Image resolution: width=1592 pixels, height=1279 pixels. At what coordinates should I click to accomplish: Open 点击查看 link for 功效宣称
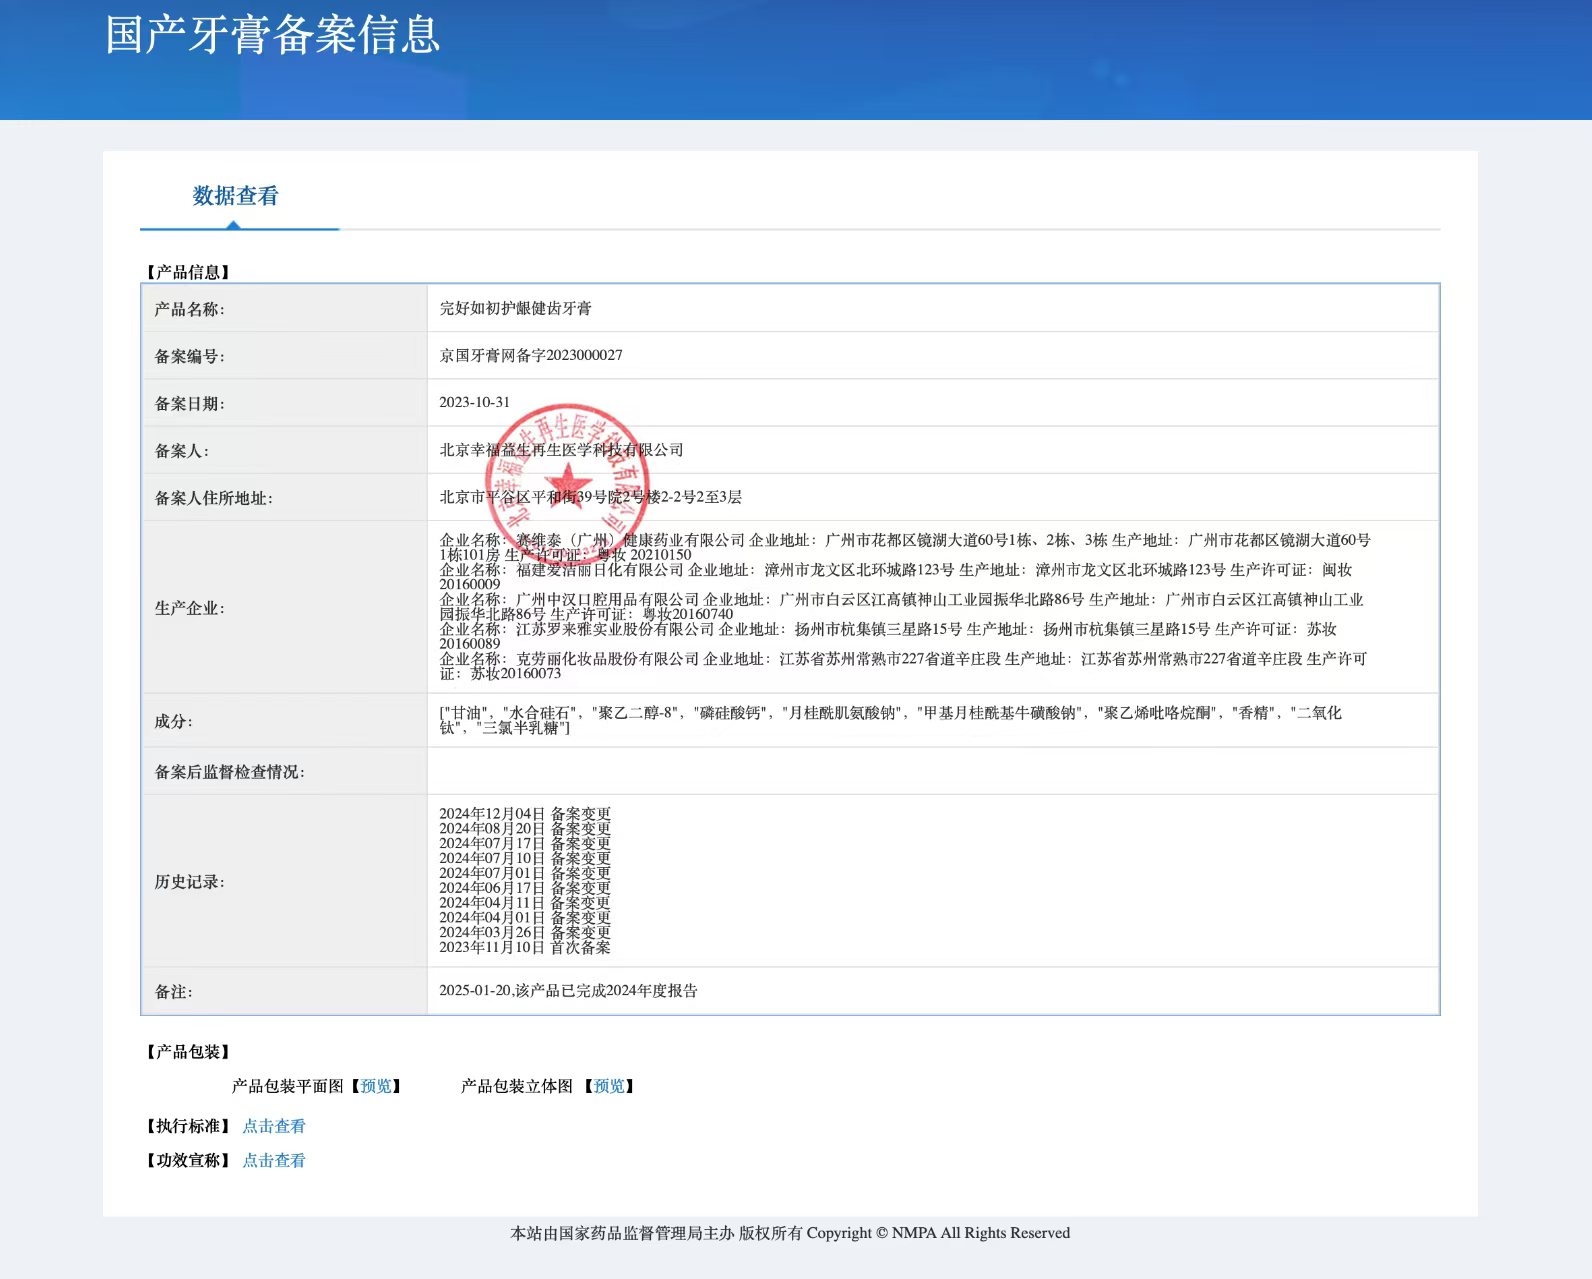coord(274,1160)
